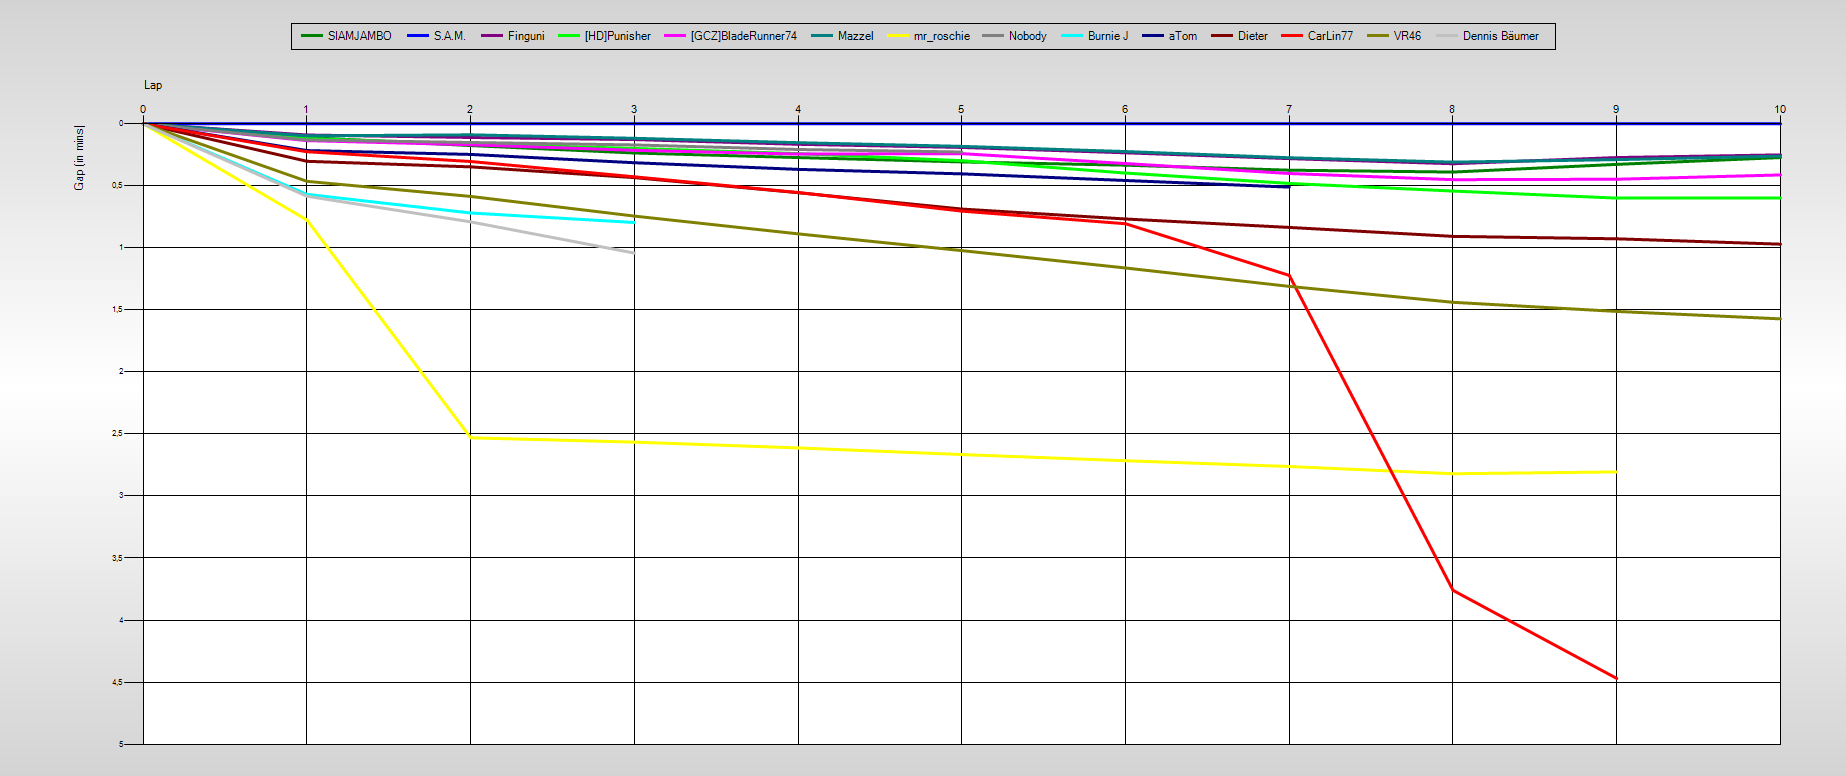Click the SIAMJAMBO legend label
This screenshot has width=1846, height=776.
(359, 36)
